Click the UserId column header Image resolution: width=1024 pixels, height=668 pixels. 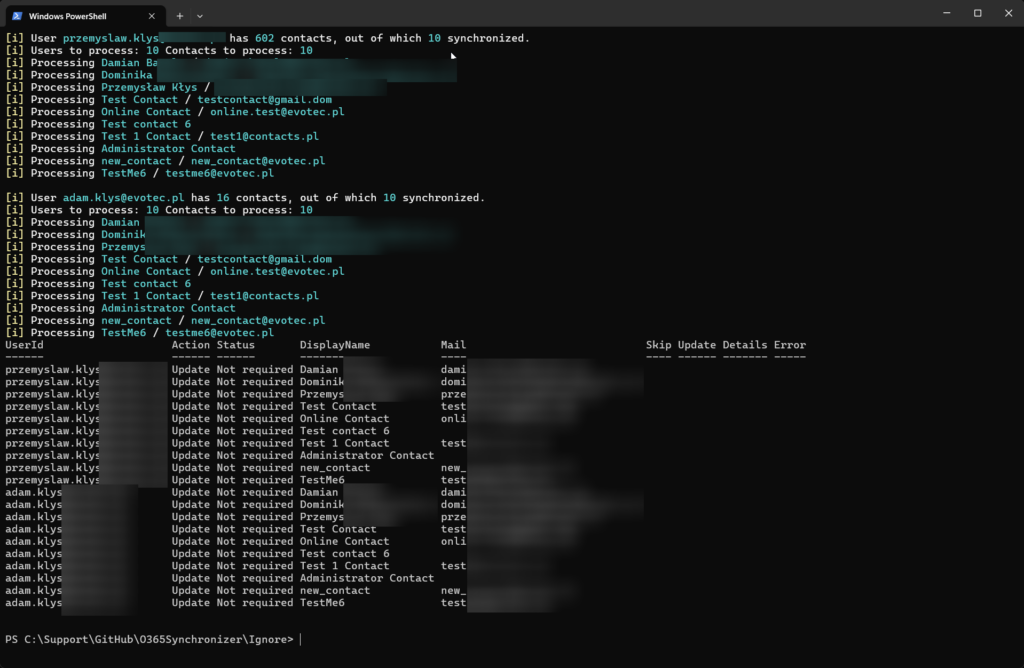24,345
